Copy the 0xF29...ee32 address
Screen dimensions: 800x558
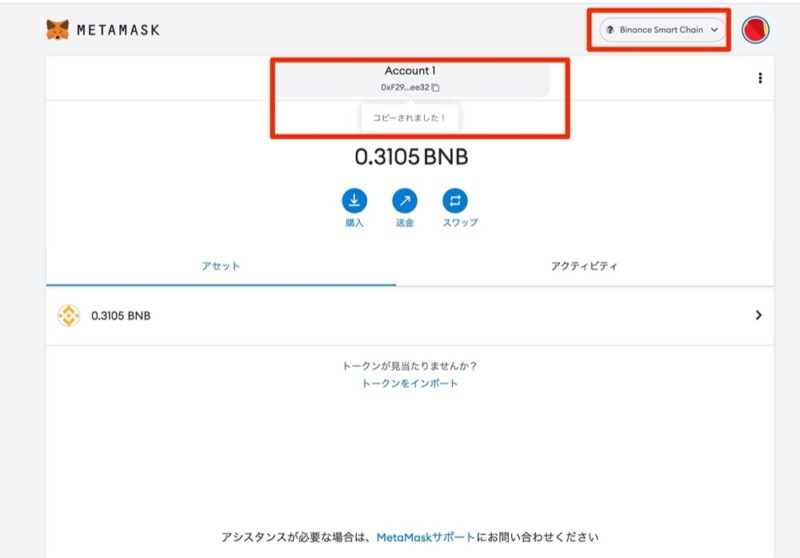tap(410, 87)
